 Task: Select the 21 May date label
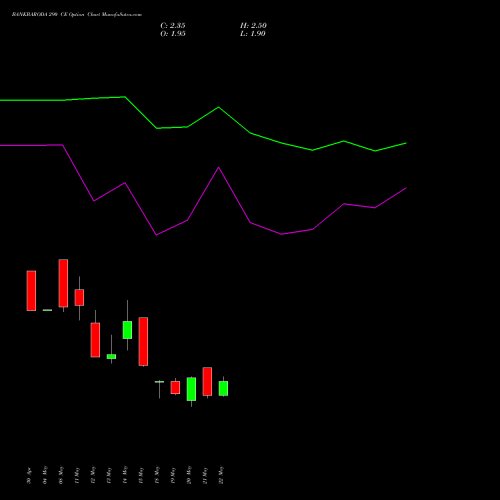tap(205, 475)
